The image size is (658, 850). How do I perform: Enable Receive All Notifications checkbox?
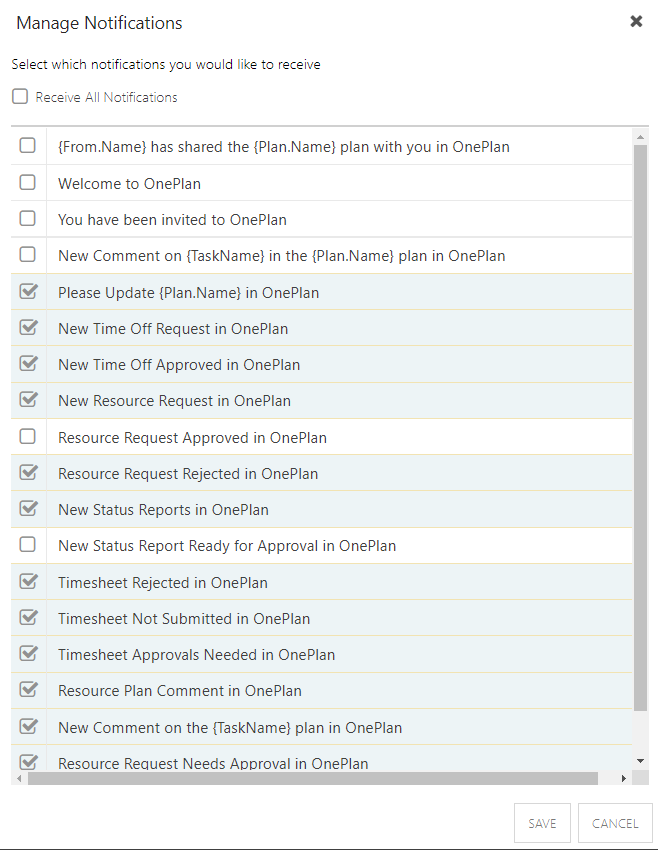(20, 96)
